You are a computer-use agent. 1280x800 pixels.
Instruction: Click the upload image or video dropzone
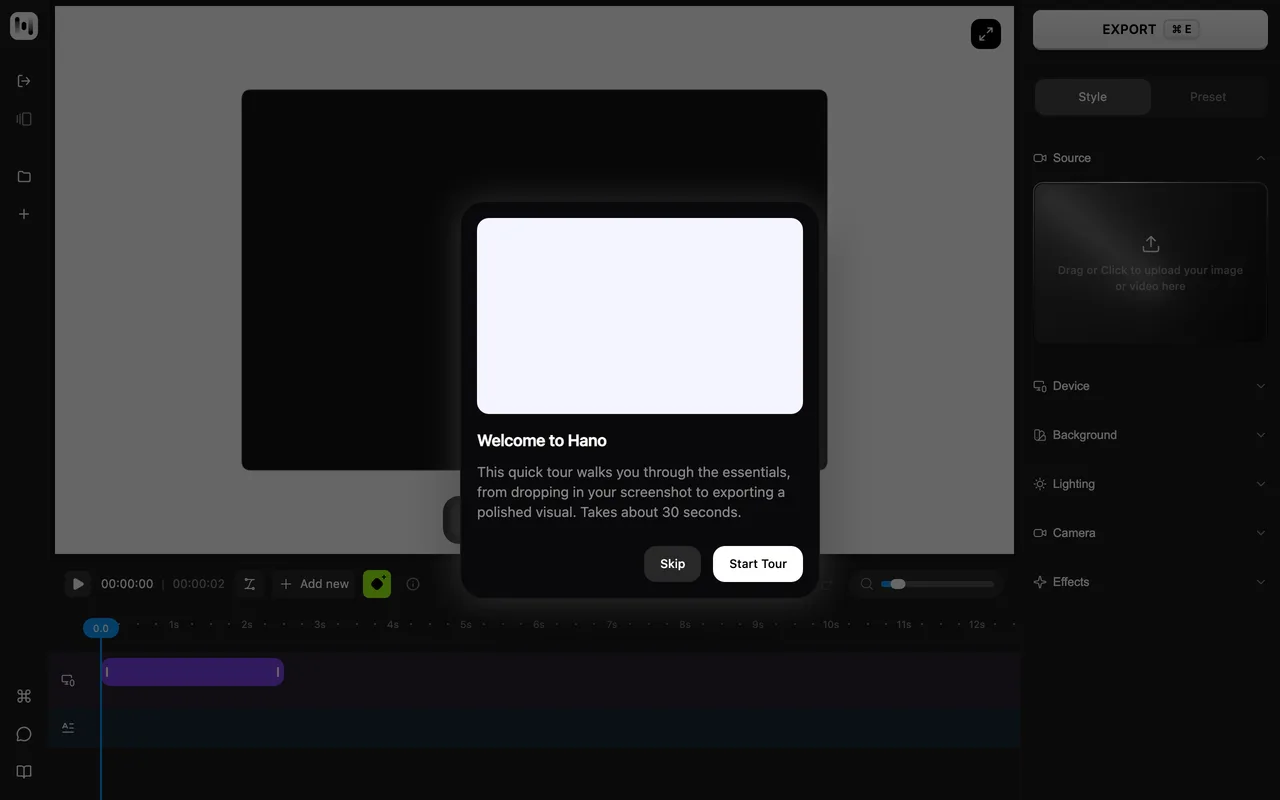click(1150, 263)
